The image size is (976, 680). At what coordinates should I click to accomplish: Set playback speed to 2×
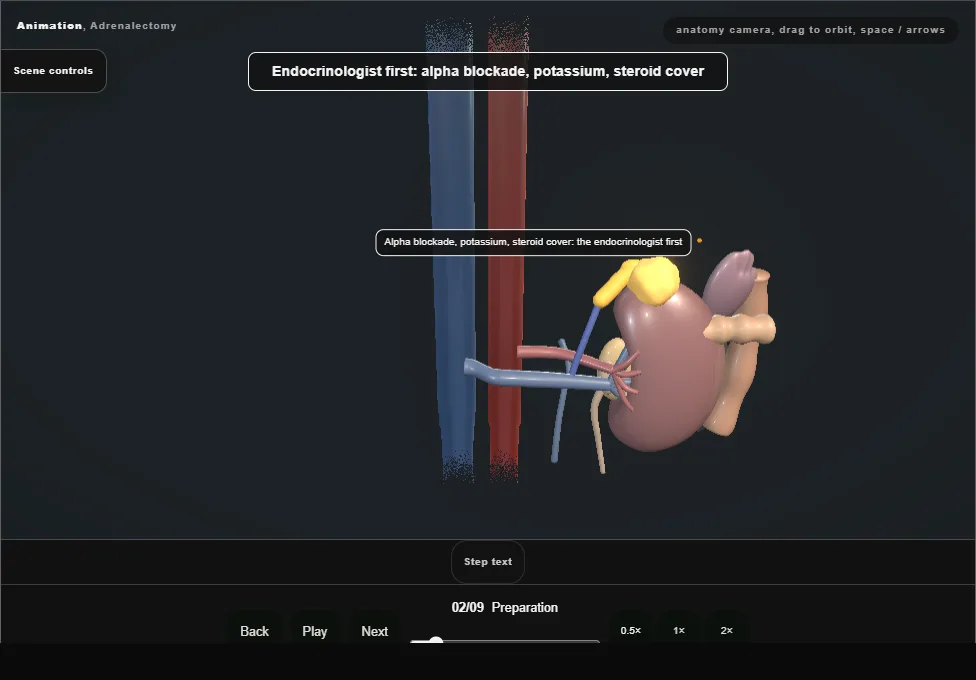click(726, 630)
